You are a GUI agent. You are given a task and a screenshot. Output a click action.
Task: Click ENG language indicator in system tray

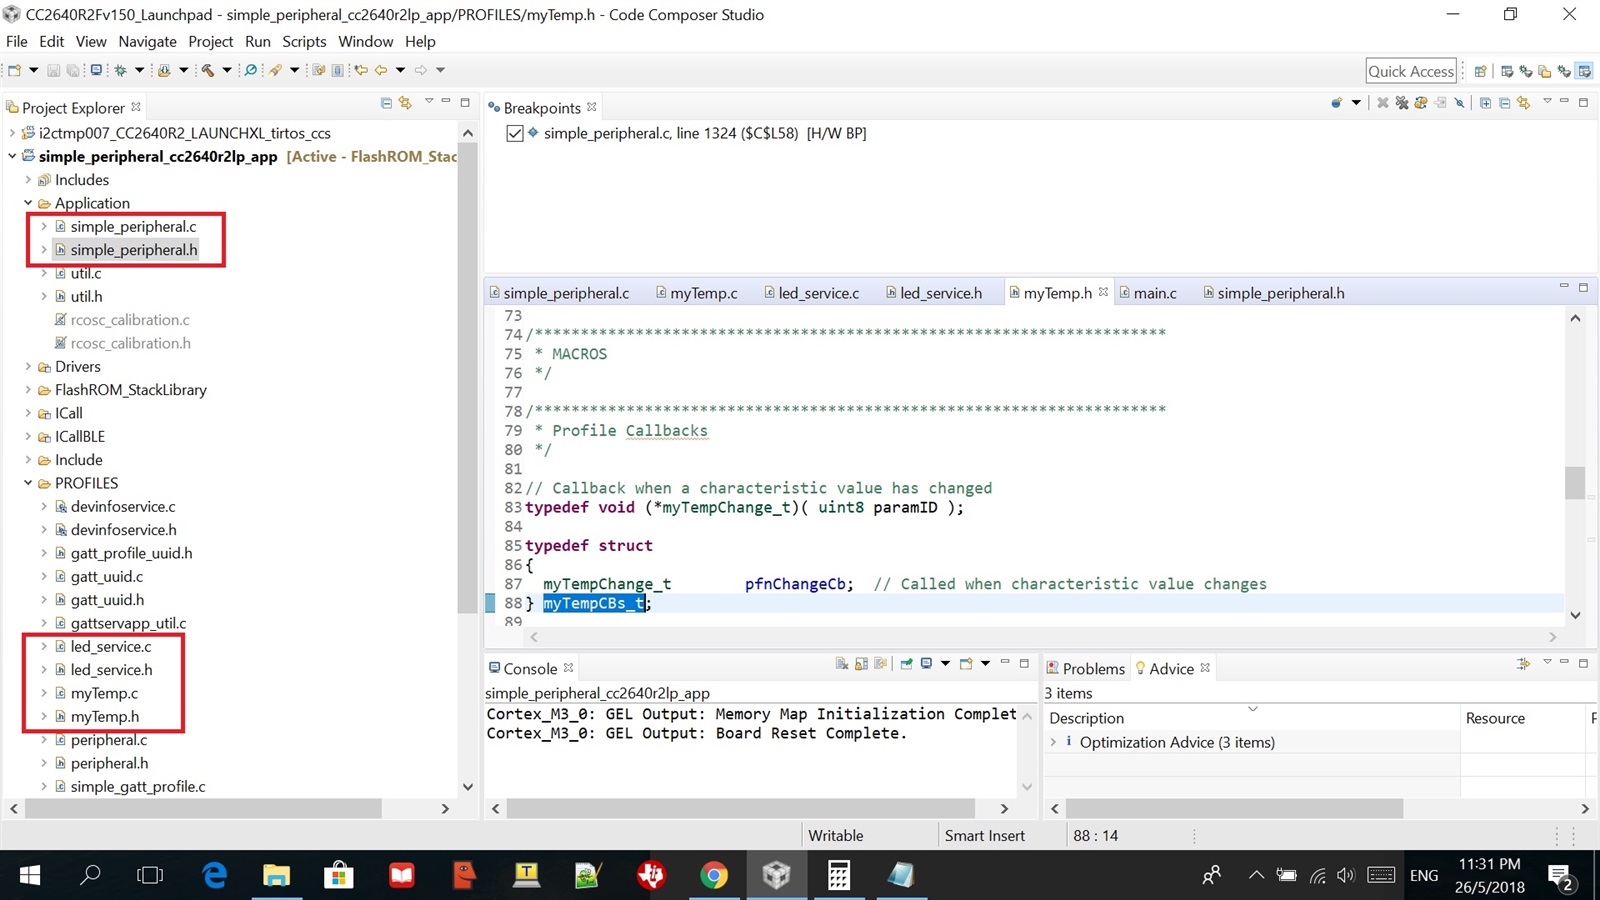click(1424, 876)
